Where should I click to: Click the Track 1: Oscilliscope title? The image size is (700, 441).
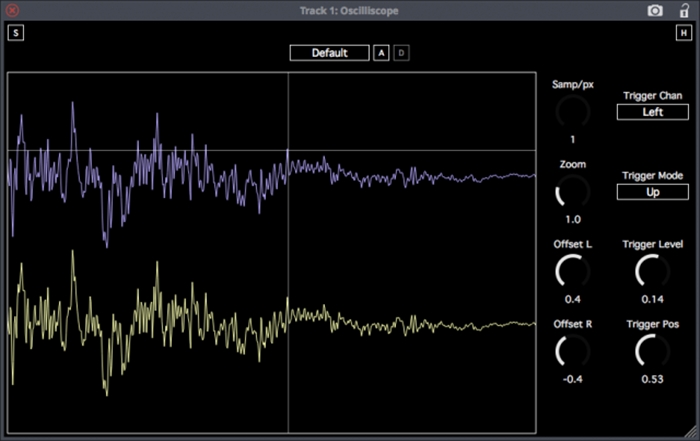click(349, 11)
